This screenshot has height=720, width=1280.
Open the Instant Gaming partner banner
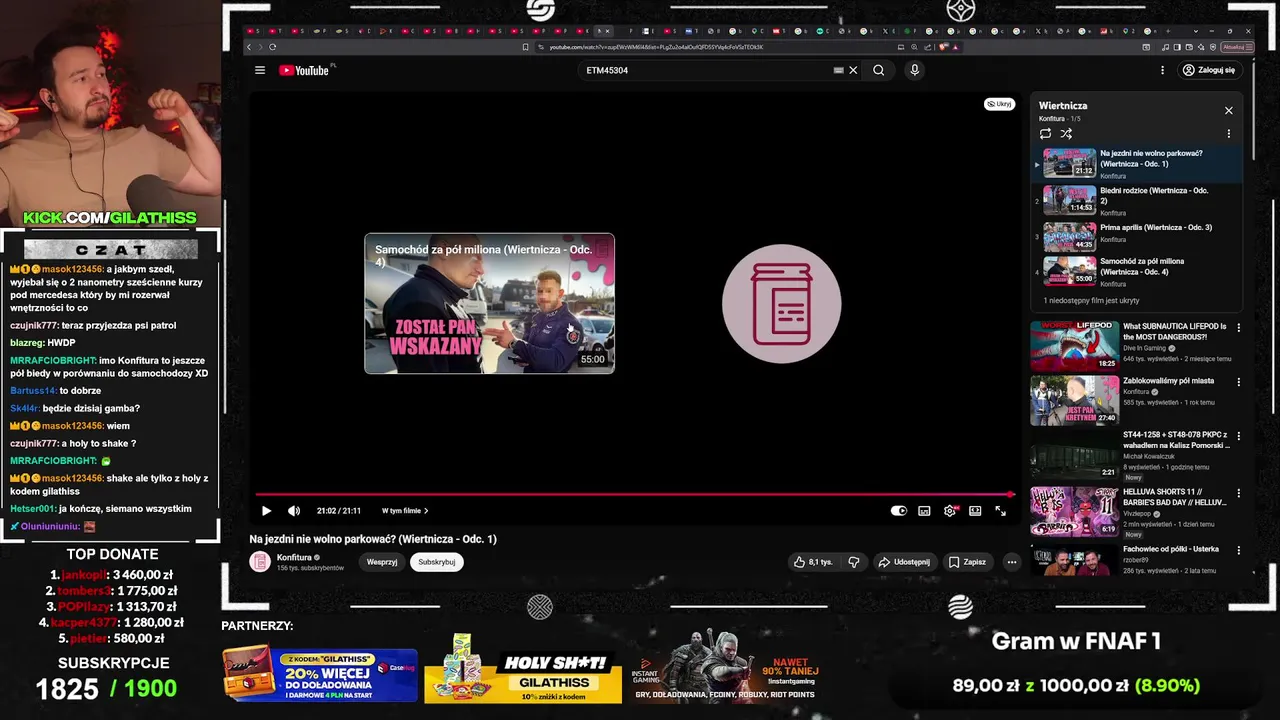(x=726, y=666)
